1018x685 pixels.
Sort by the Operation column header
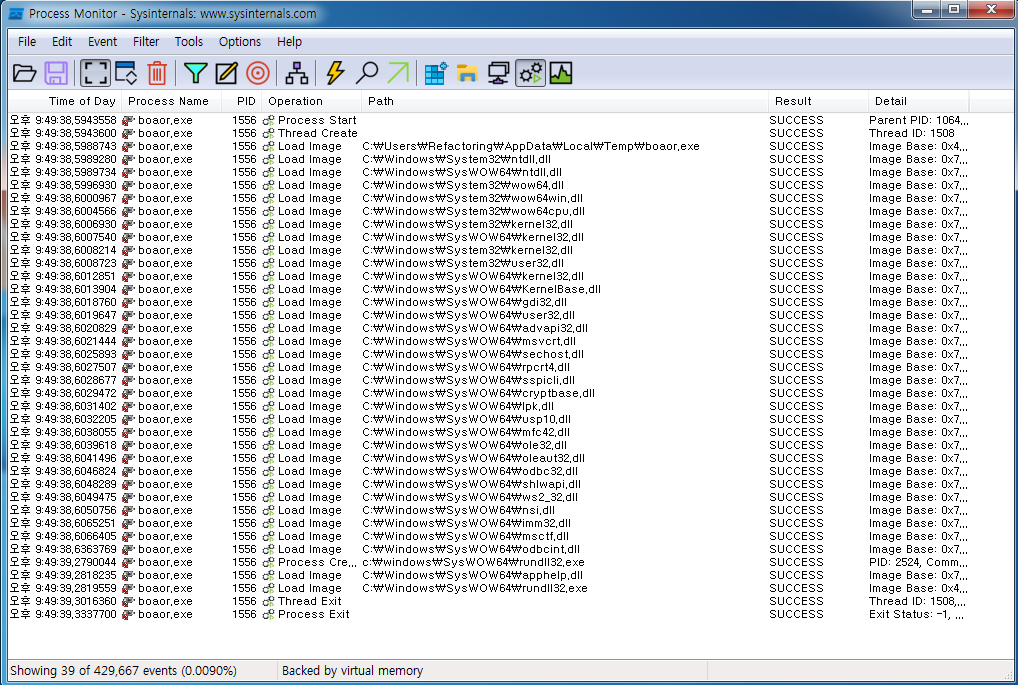point(312,101)
